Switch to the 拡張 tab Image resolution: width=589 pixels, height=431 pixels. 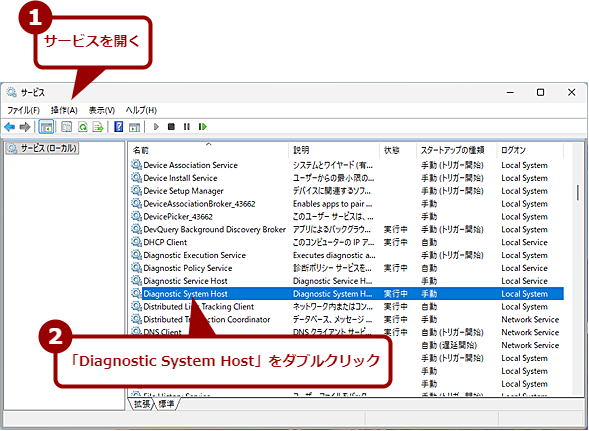142,404
